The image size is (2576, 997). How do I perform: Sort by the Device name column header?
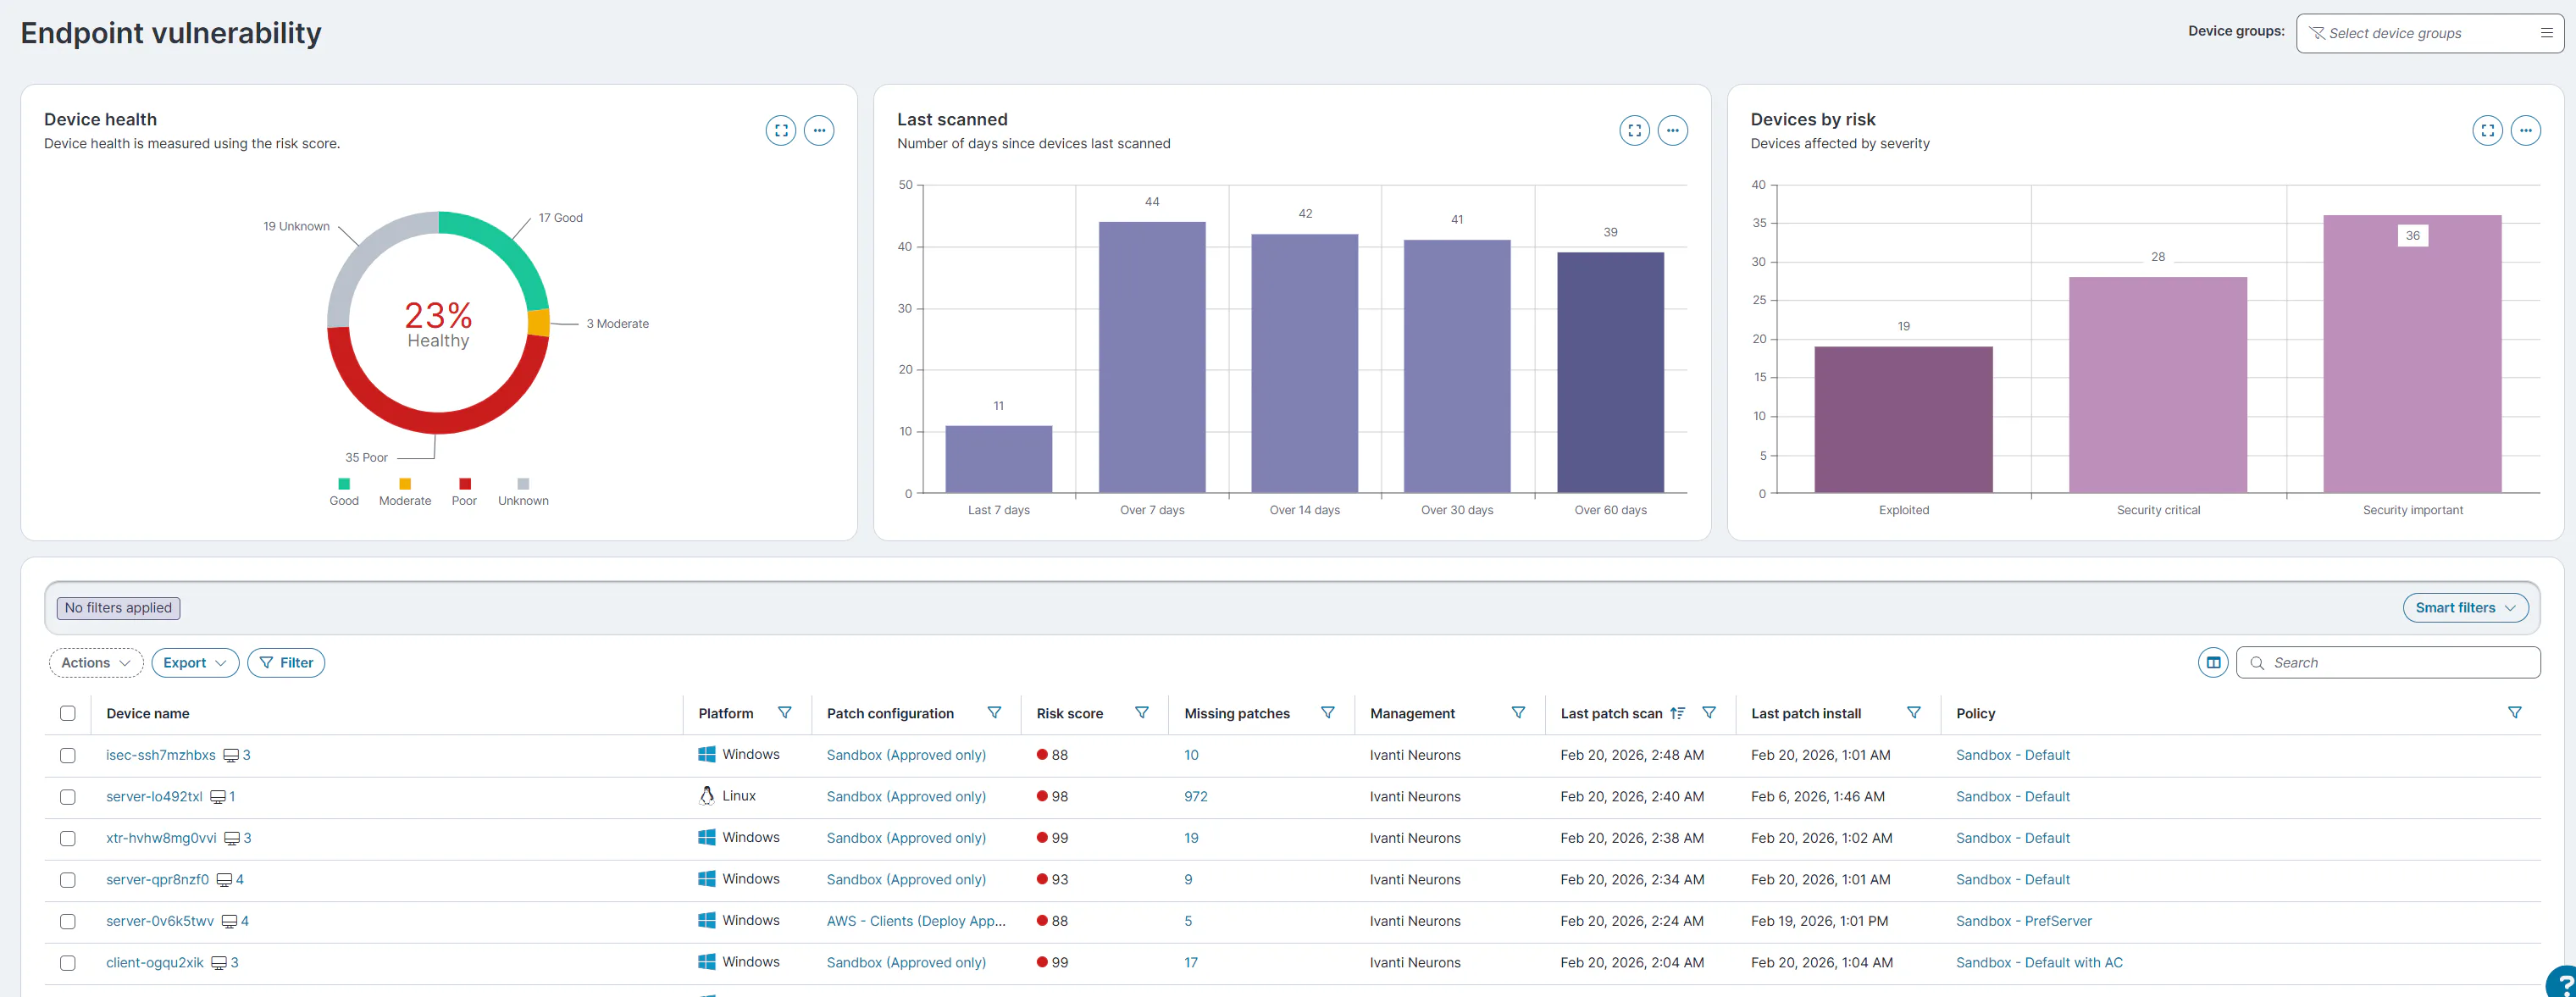148,713
